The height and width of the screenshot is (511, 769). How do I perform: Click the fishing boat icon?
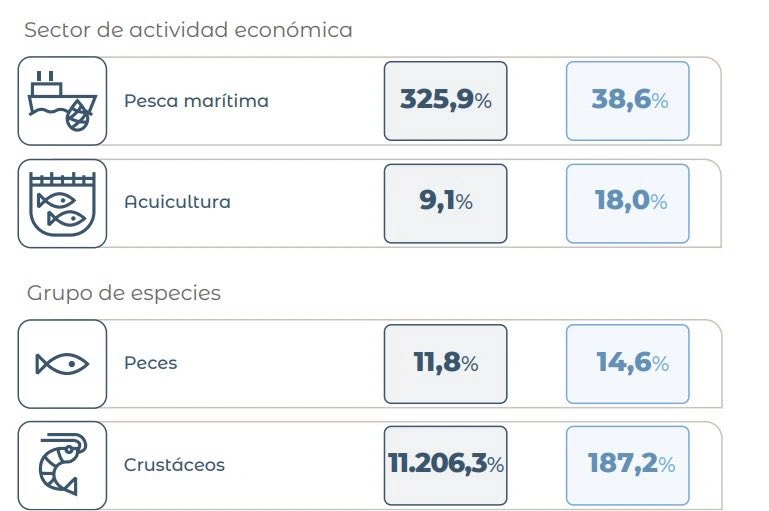(x=62, y=101)
